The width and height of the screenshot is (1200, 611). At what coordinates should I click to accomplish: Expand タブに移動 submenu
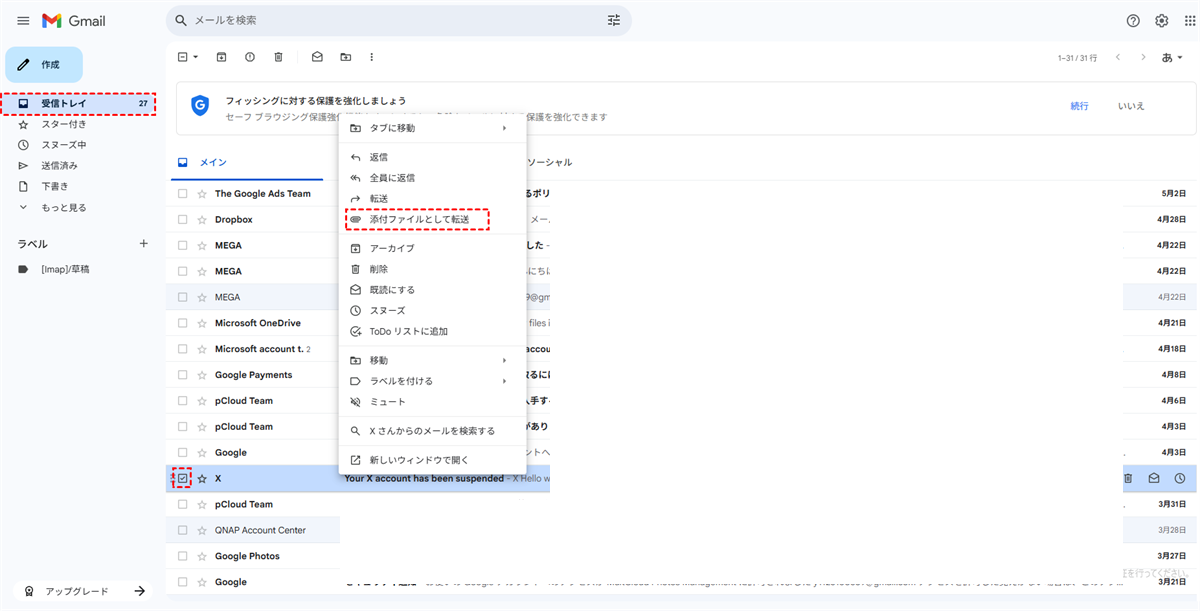(x=432, y=128)
